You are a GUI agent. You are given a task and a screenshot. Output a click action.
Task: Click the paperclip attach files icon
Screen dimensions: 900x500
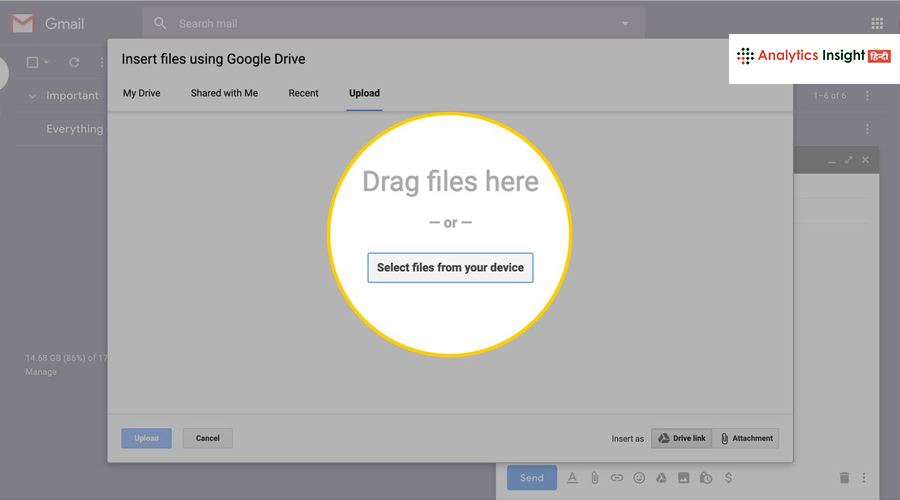click(594, 478)
